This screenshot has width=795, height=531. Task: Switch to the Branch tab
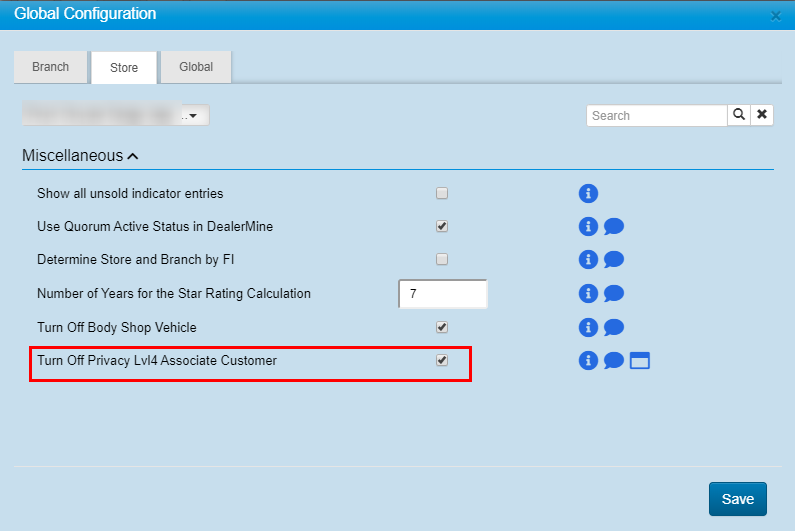click(51, 67)
